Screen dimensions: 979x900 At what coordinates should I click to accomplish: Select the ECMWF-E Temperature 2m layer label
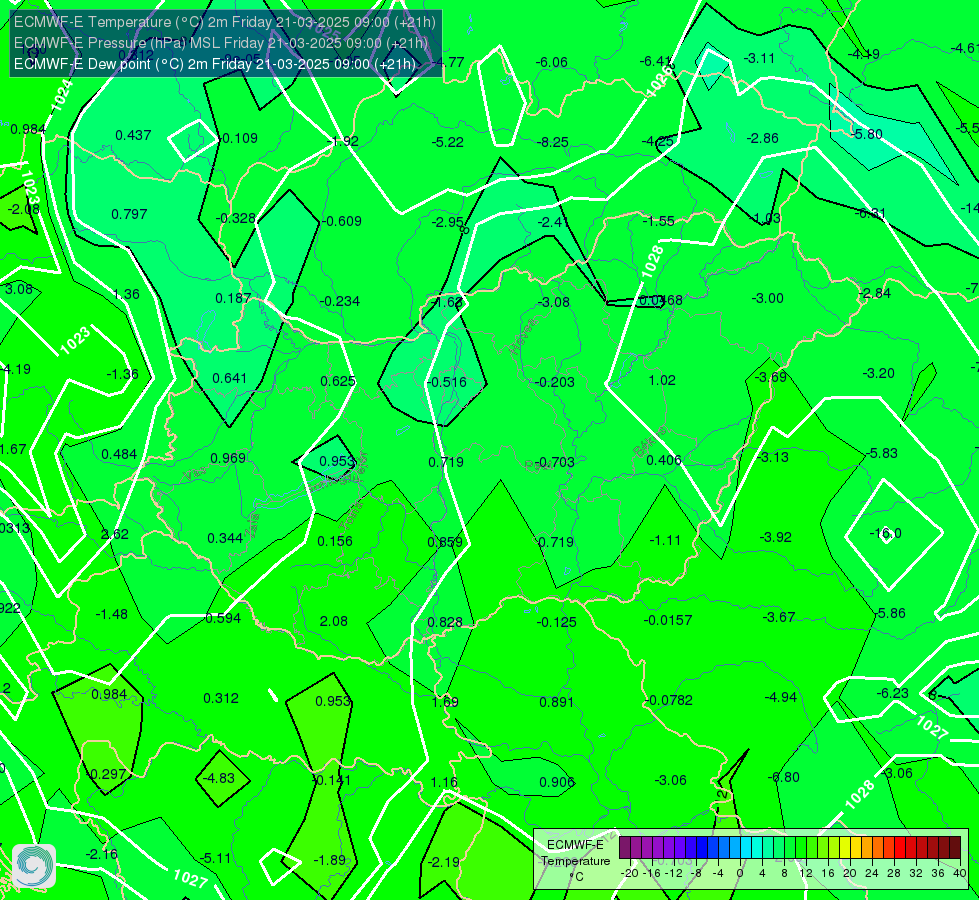click(225, 22)
